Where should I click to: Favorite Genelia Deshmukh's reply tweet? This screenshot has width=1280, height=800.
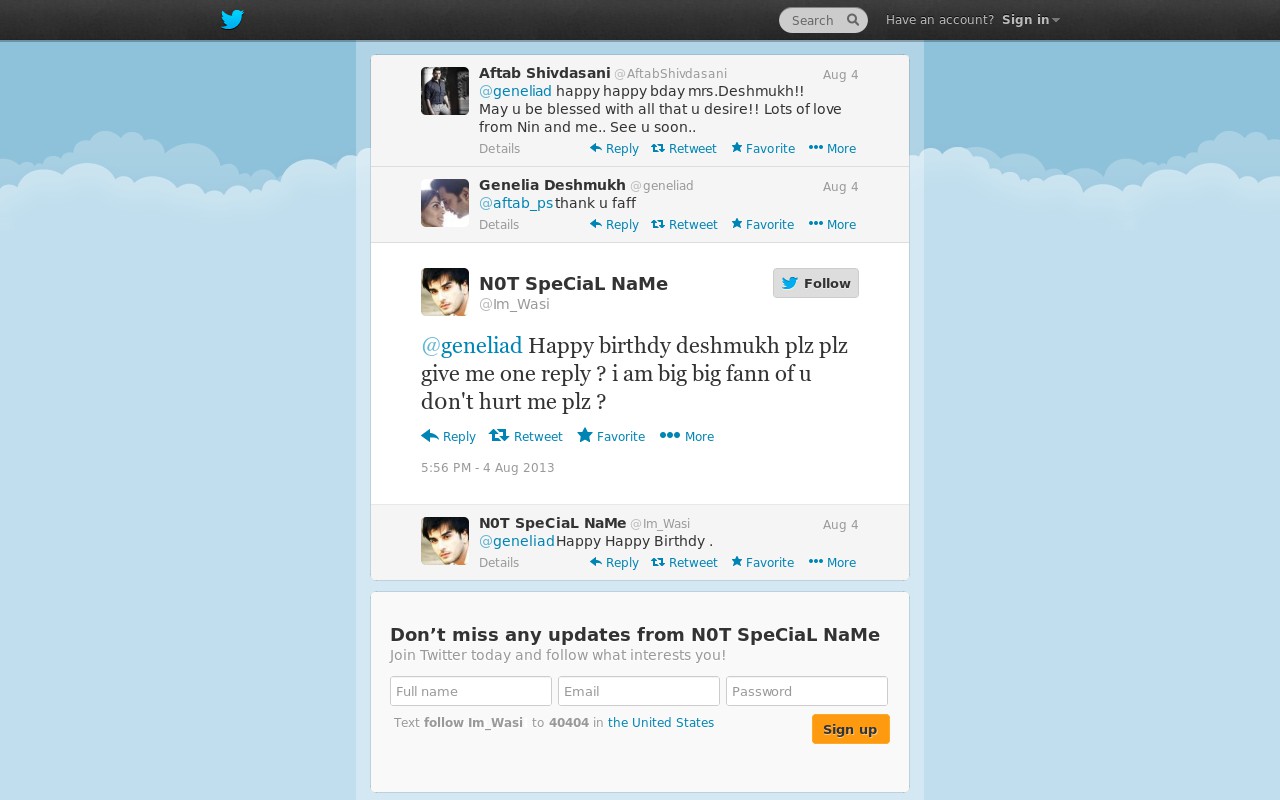pyautogui.click(x=763, y=225)
